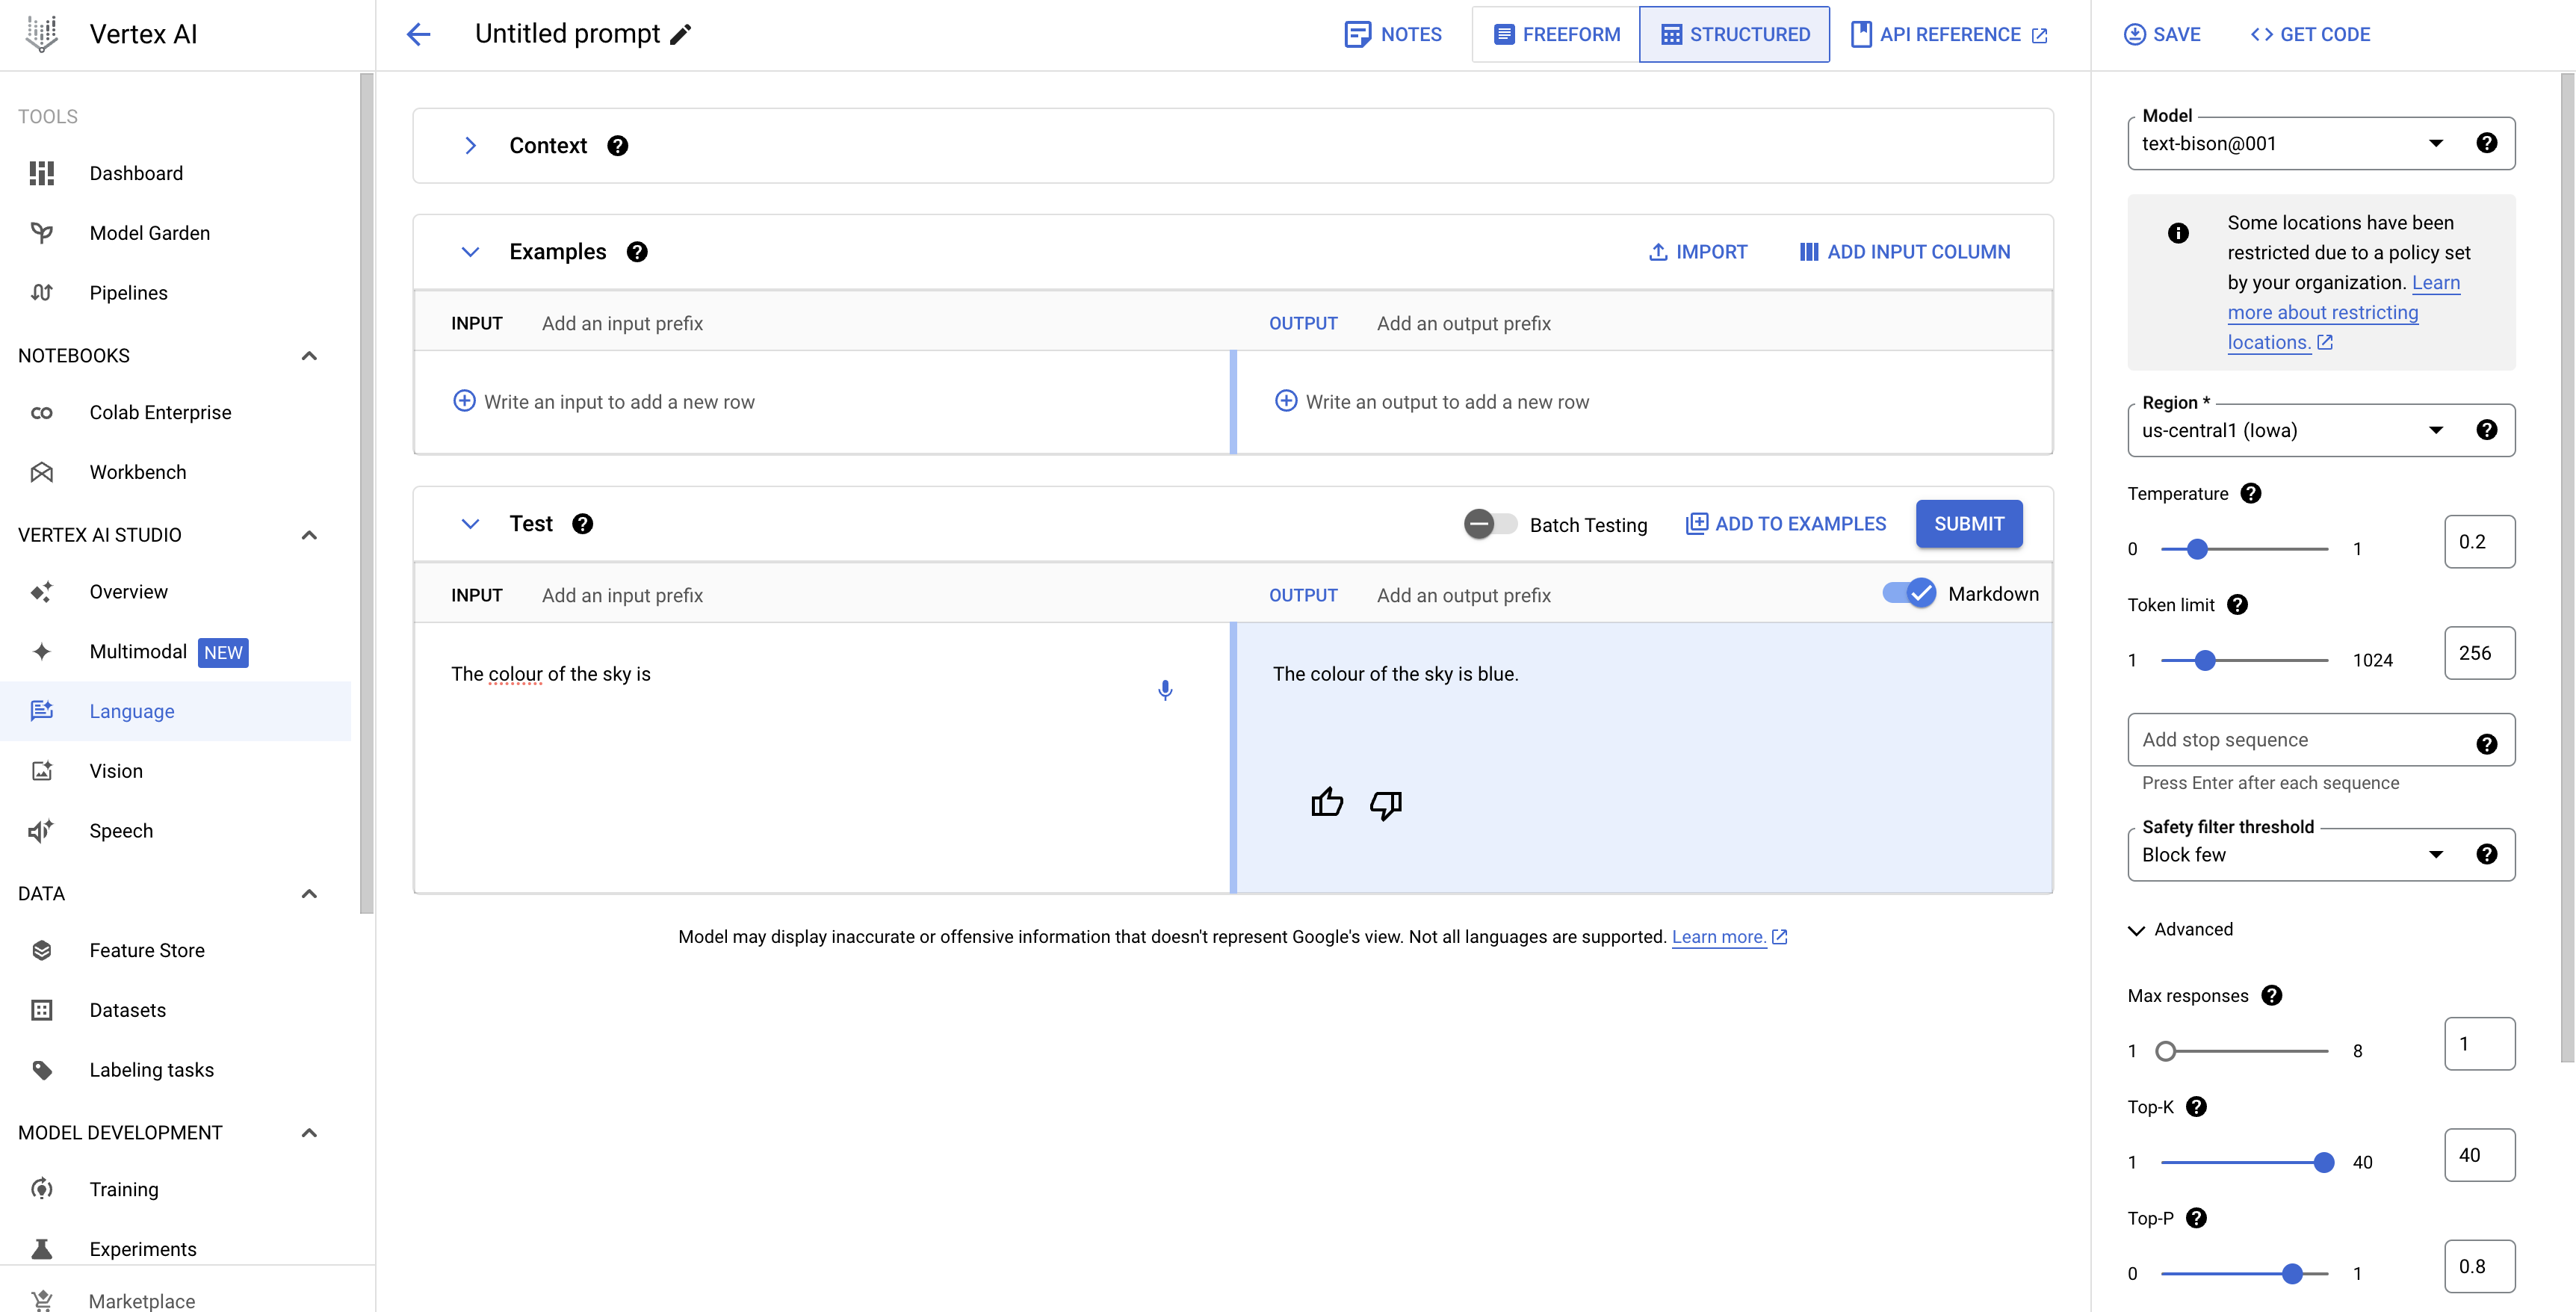Image resolution: width=2576 pixels, height=1312 pixels.
Task: Select the Structured tab
Action: pos(1735,35)
